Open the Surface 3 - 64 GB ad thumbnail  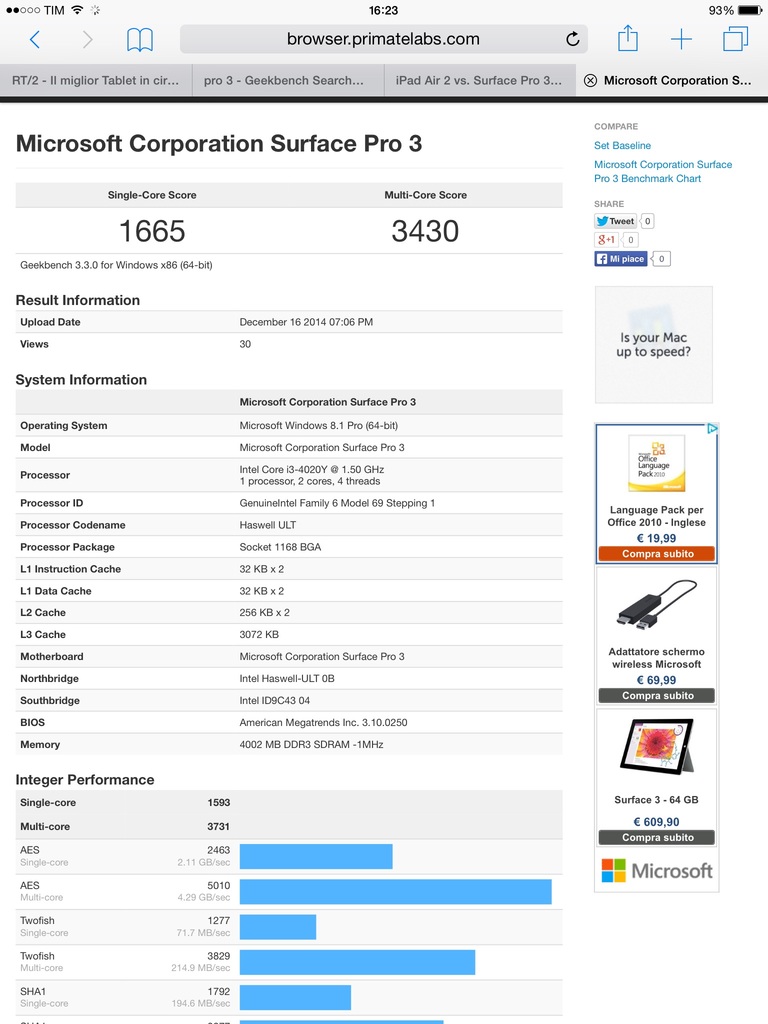pyautogui.click(x=656, y=746)
